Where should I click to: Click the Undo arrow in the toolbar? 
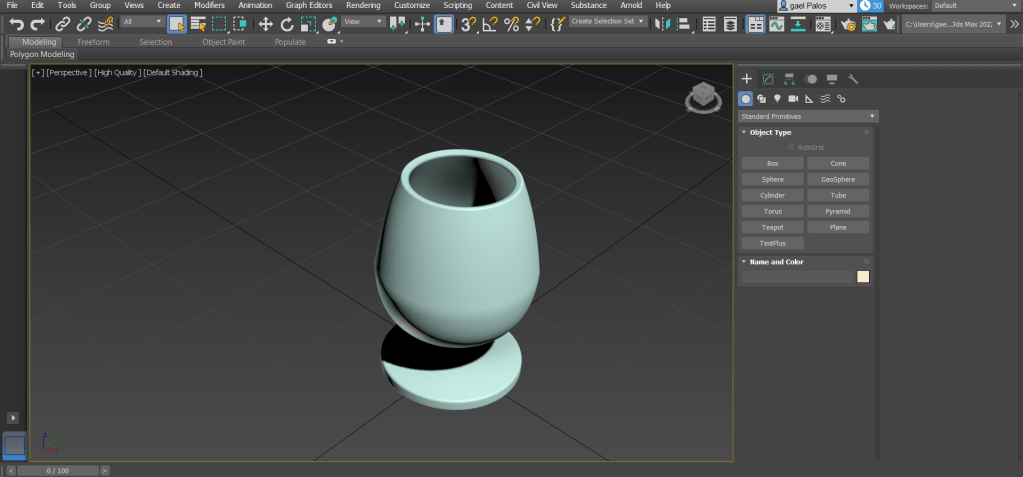point(17,23)
